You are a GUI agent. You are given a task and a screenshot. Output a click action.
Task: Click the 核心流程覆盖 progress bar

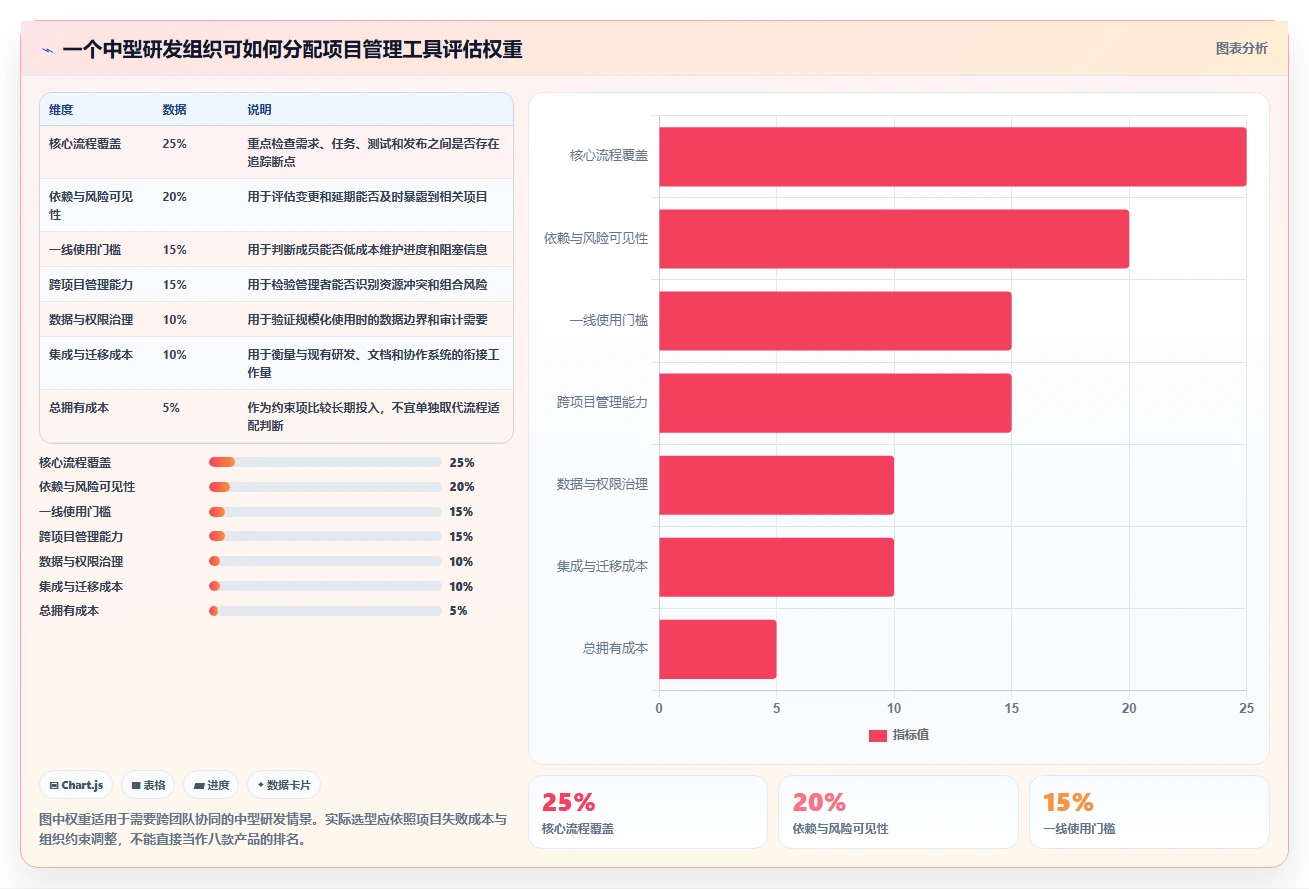coord(325,462)
